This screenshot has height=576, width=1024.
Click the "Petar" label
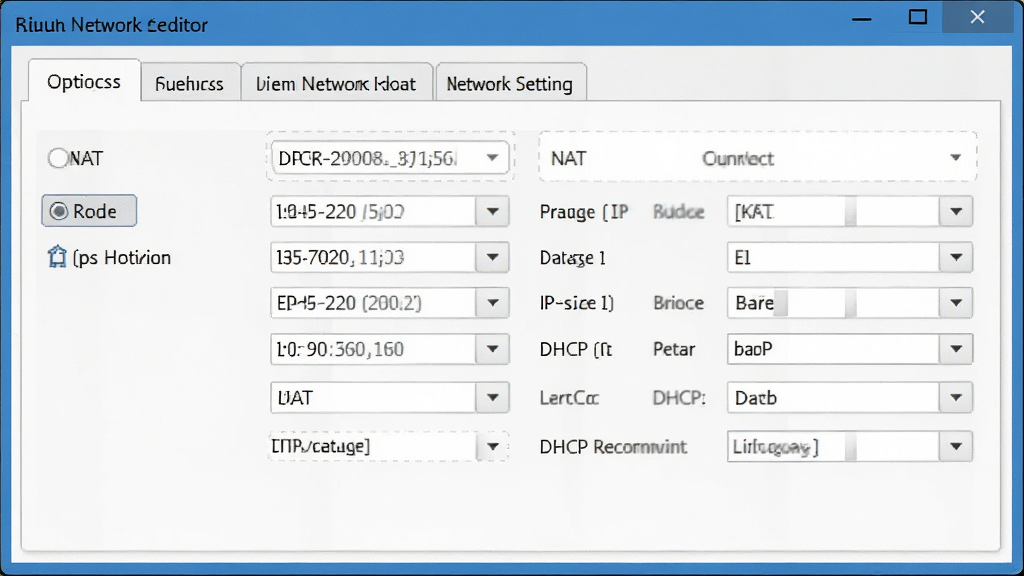[674, 349]
